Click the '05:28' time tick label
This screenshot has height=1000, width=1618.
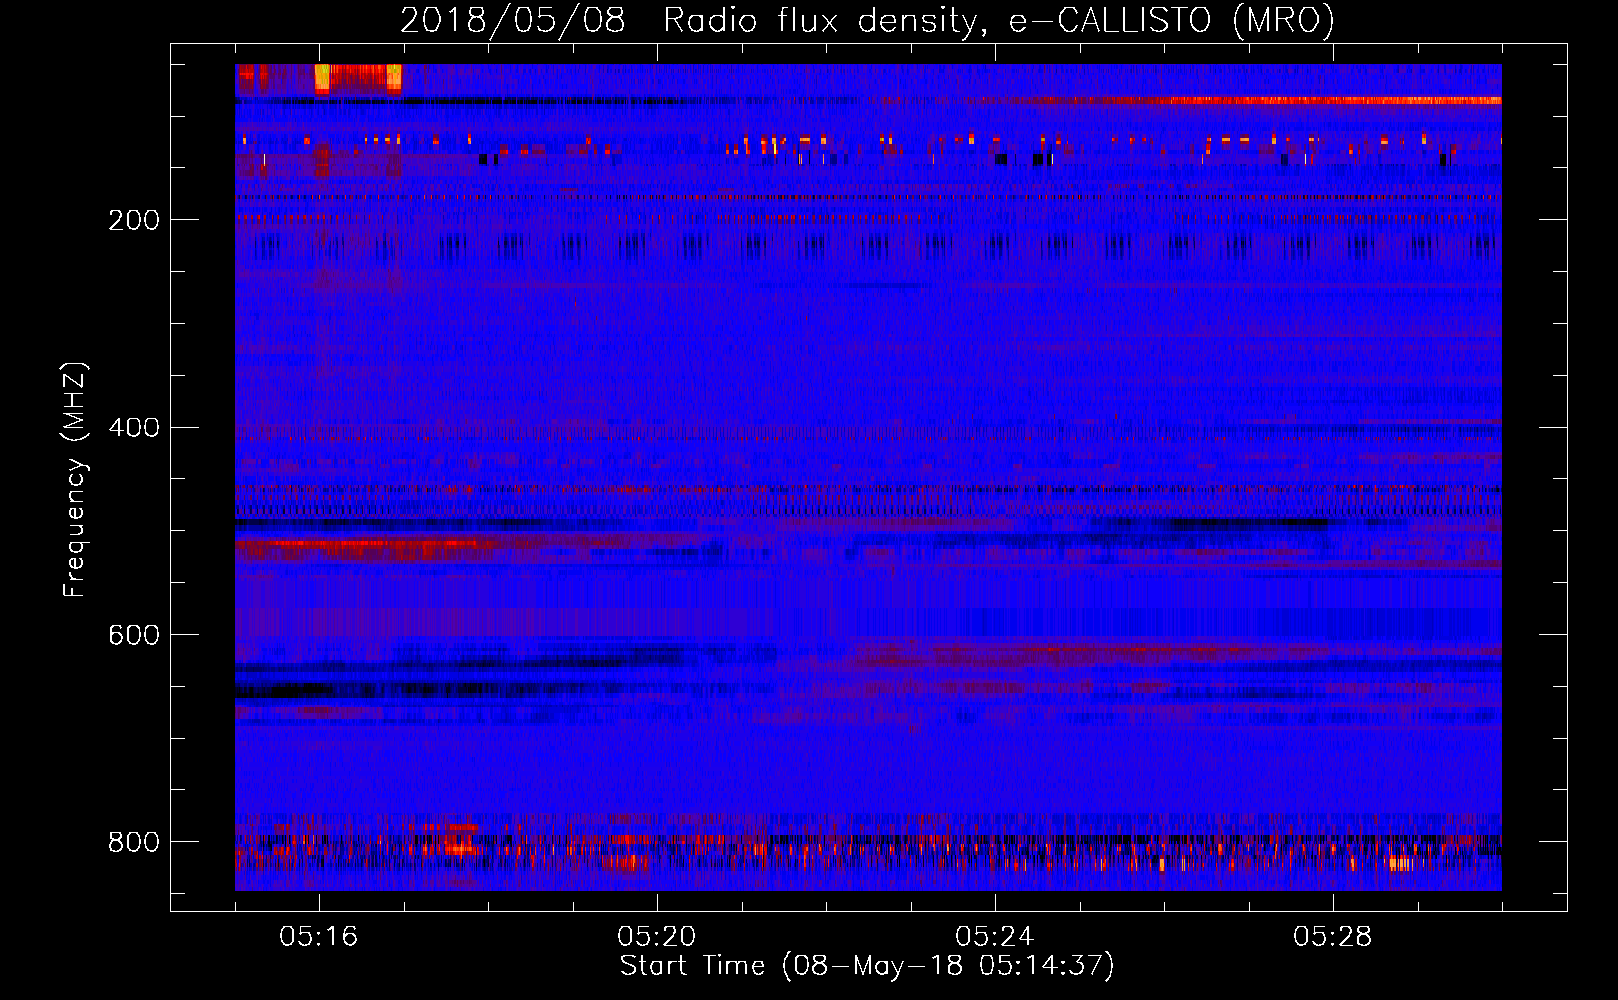click(x=1333, y=937)
